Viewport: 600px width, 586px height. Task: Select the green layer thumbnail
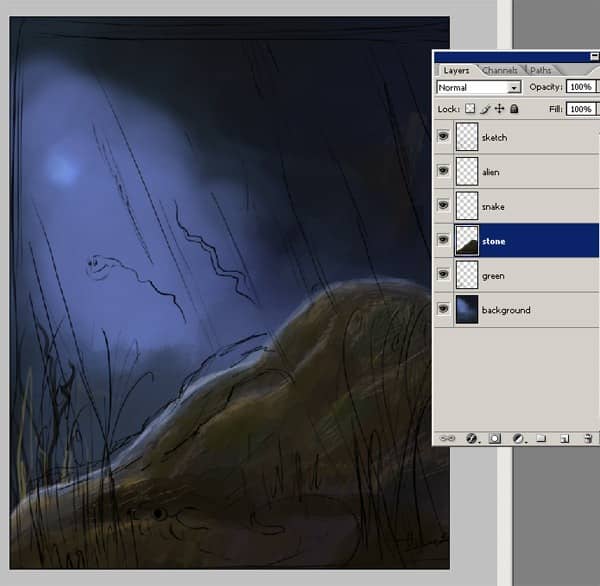click(467, 275)
